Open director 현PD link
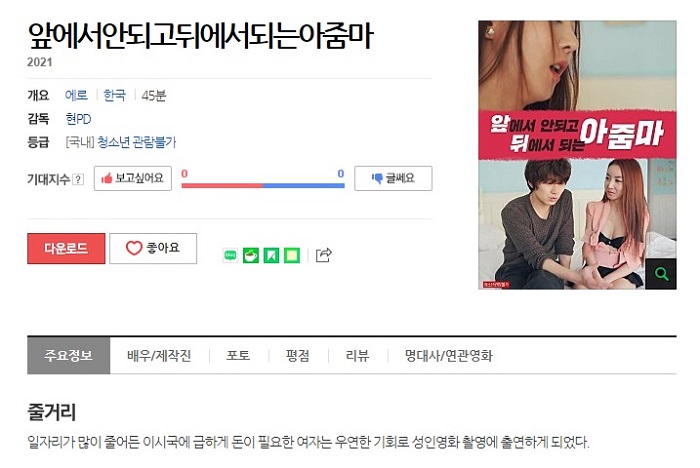The width and height of the screenshot is (700, 468). pos(78,119)
